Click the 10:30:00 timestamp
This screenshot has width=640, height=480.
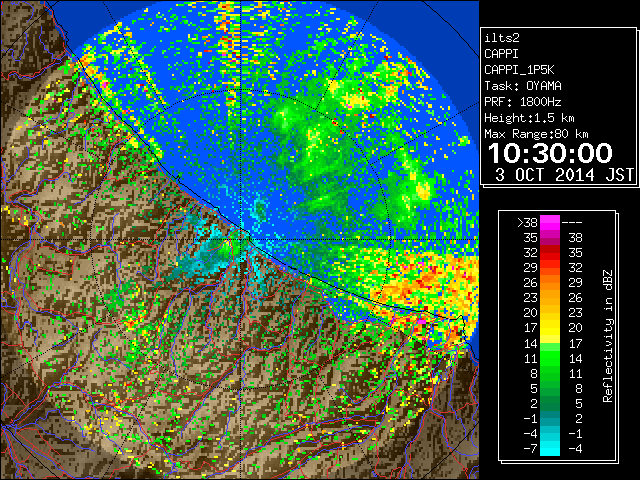tap(550, 153)
